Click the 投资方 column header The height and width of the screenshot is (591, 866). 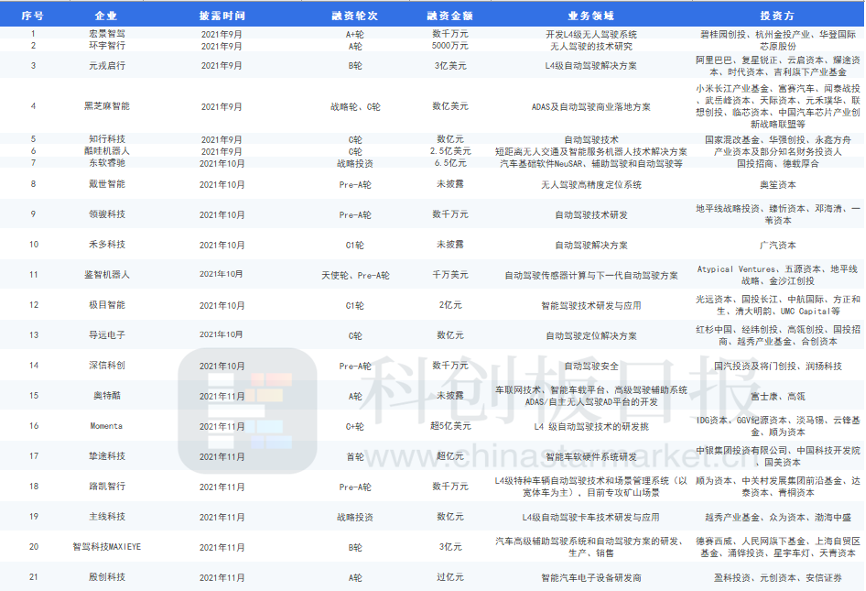pos(777,15)
